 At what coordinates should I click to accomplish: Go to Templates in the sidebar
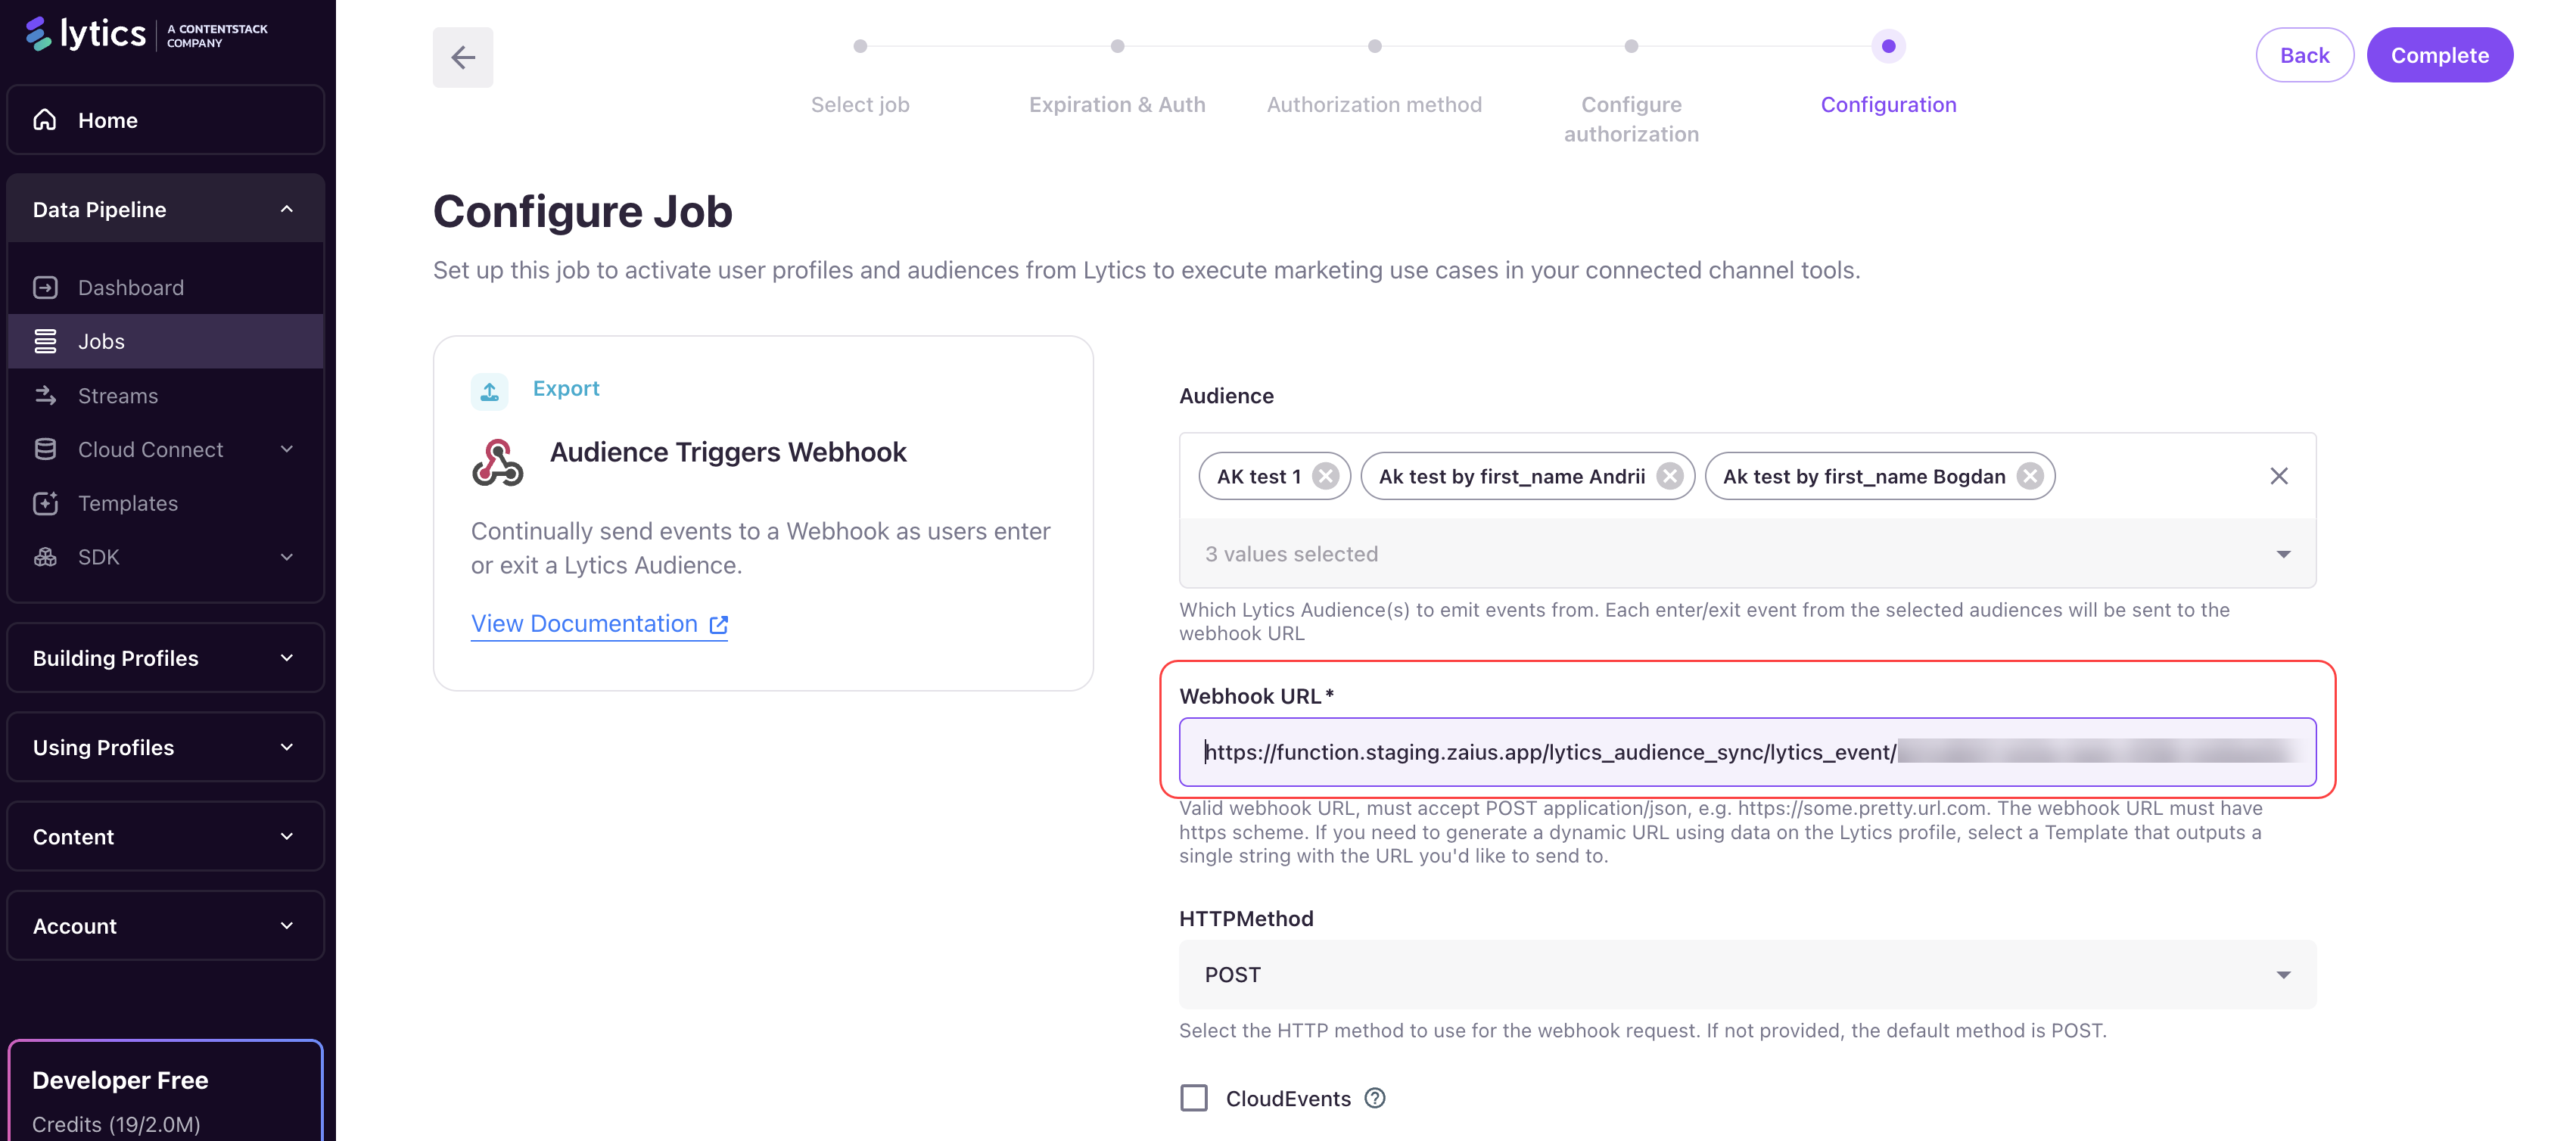click(x=128, y=503)
